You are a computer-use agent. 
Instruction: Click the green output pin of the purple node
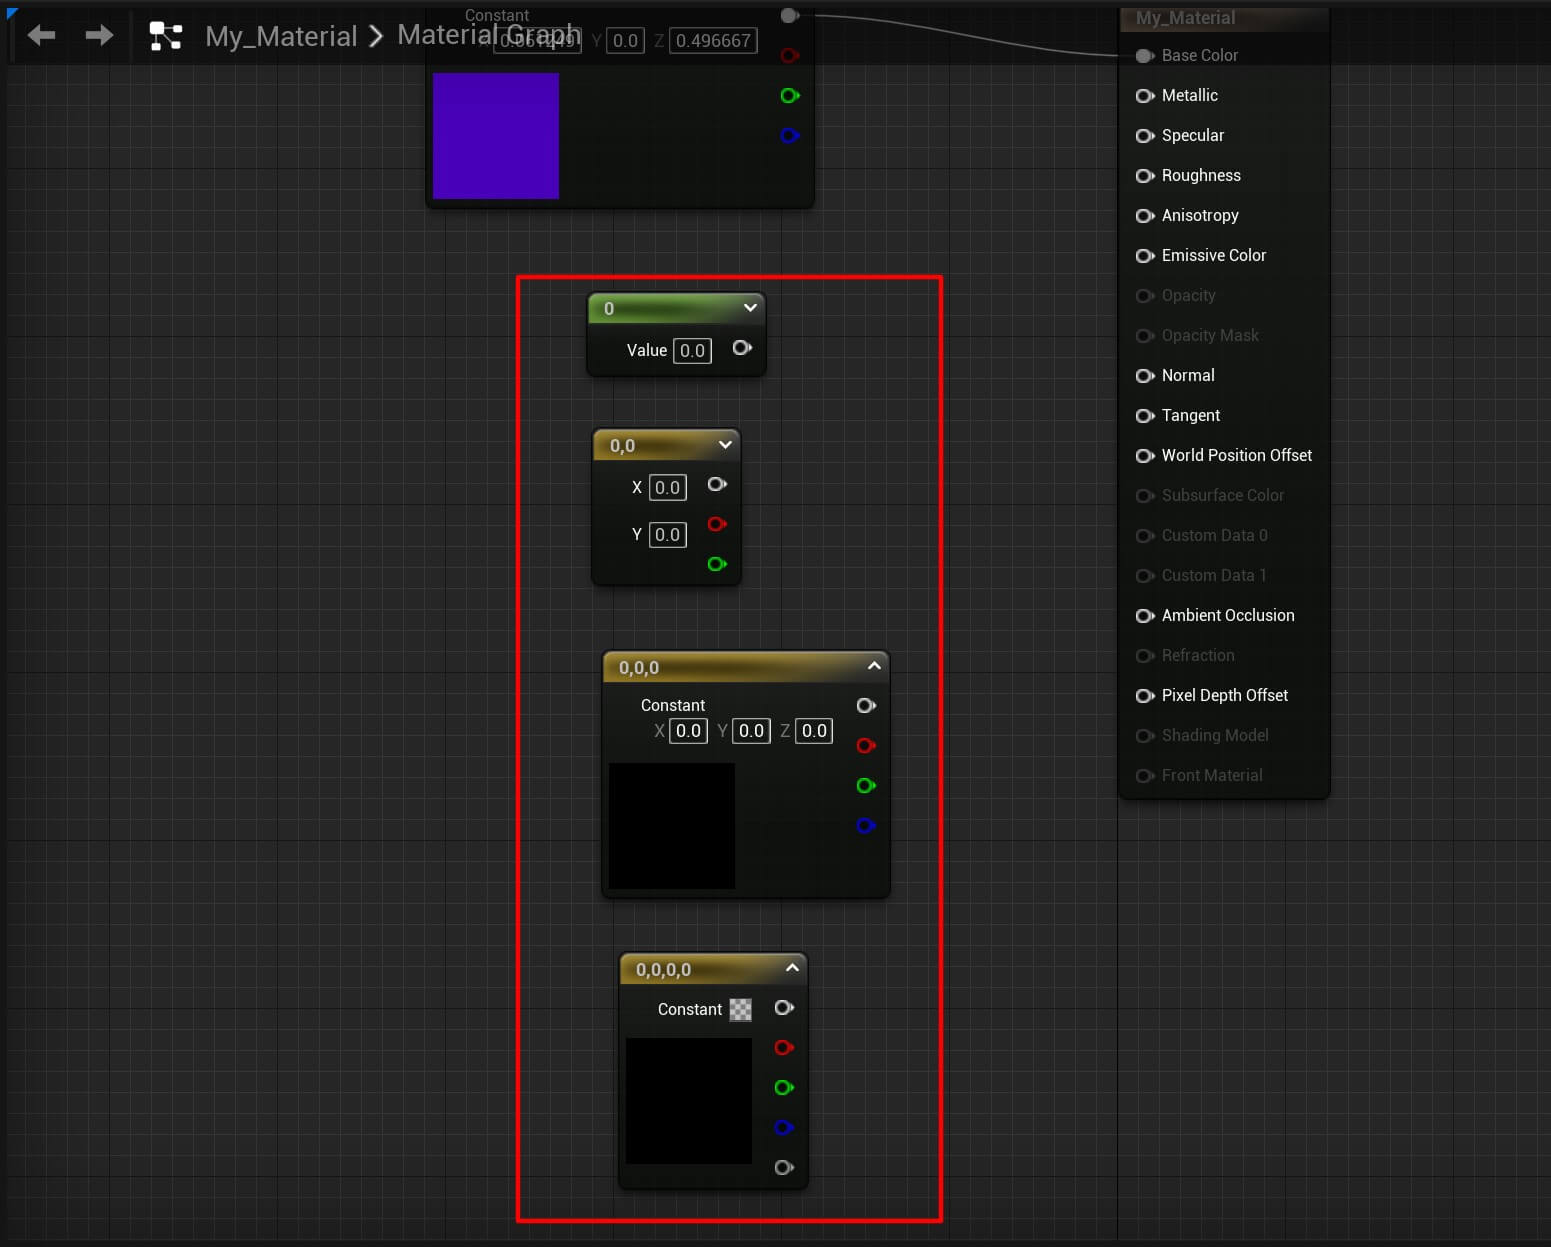coord(790,96)
